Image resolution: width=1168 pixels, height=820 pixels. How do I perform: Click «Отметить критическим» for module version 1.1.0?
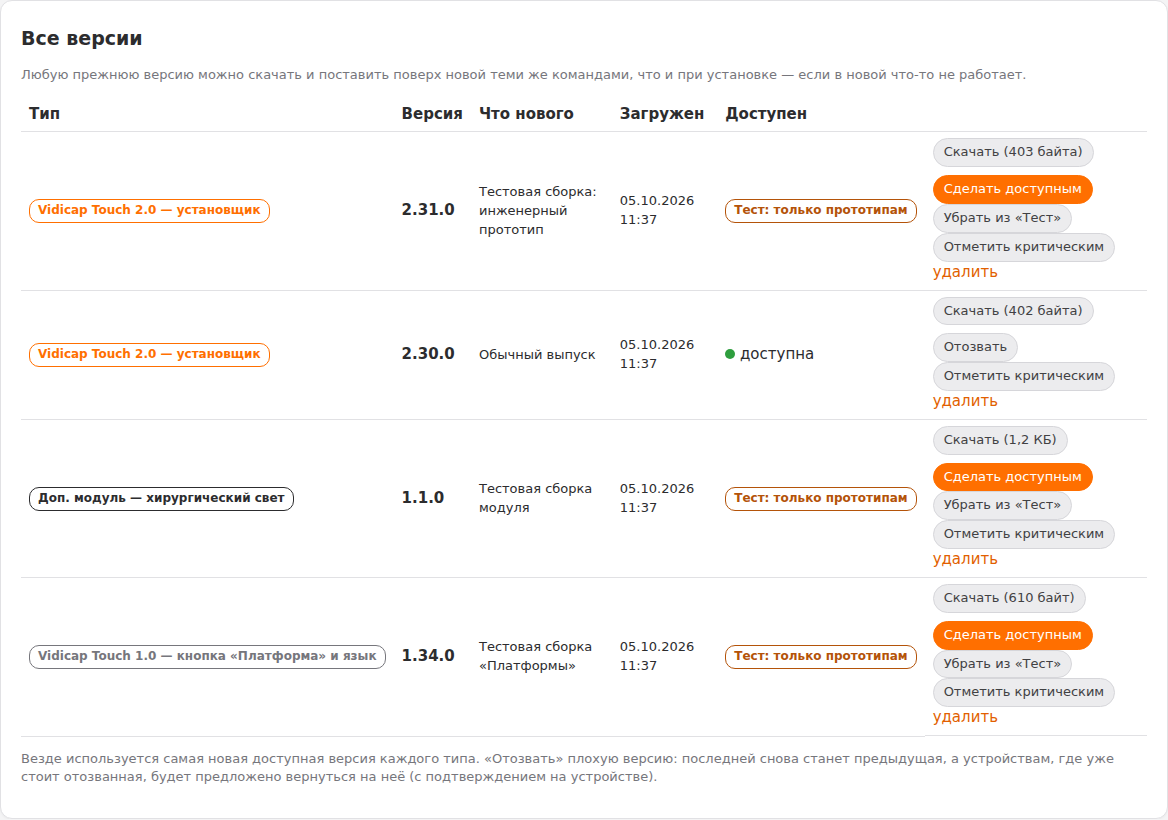pyautogui.click(x=1023, y=534)
